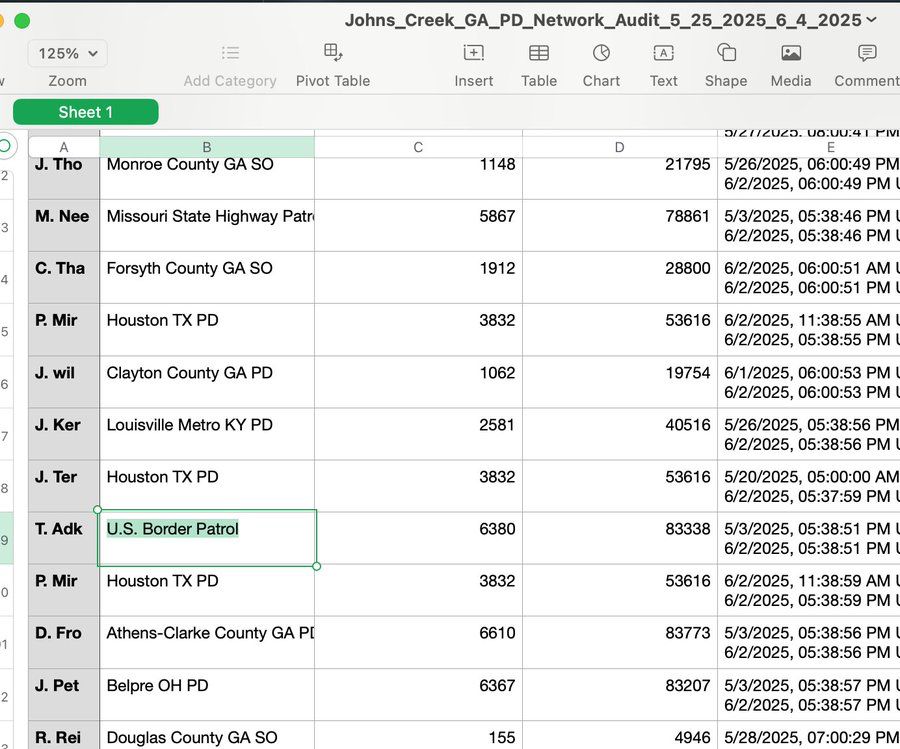The image size is (900, 749).
Task: Select the cell with value 6367
Action: pos(418,694)
